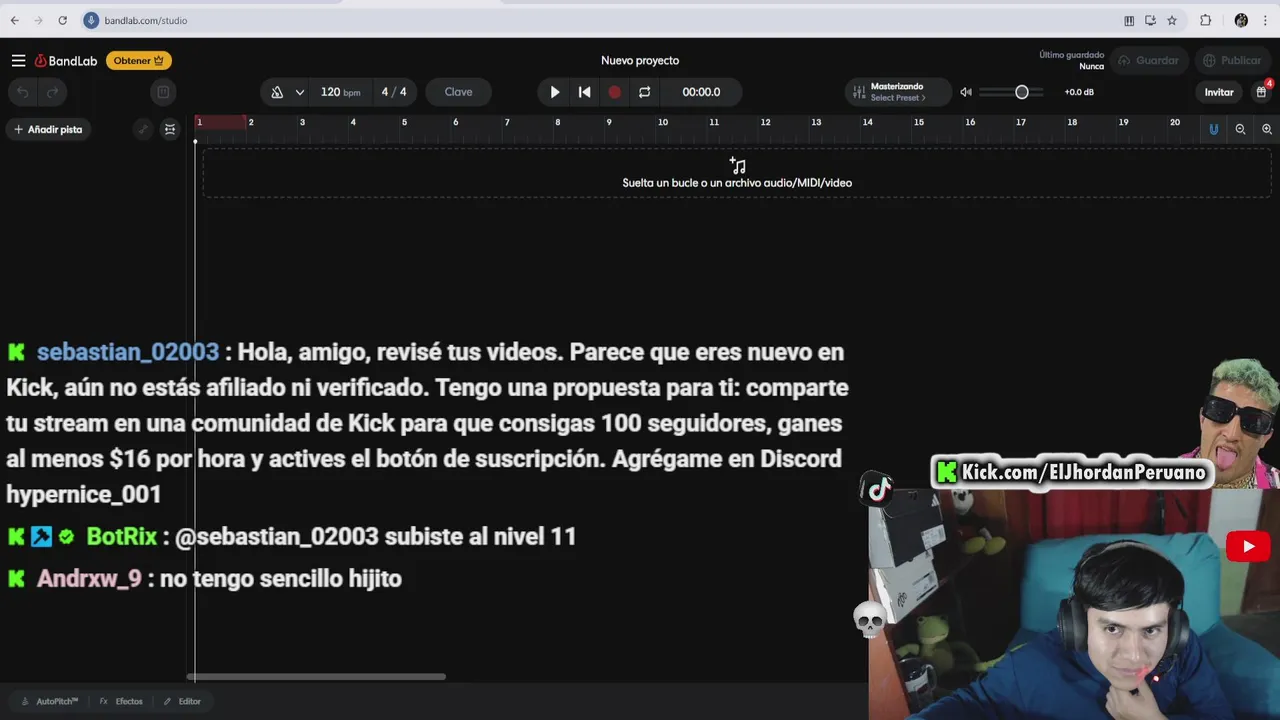The height and width of the screenshot is (720, 1280).
Task: Open the AutoPitch panel tab
Action: coord(49,701)
